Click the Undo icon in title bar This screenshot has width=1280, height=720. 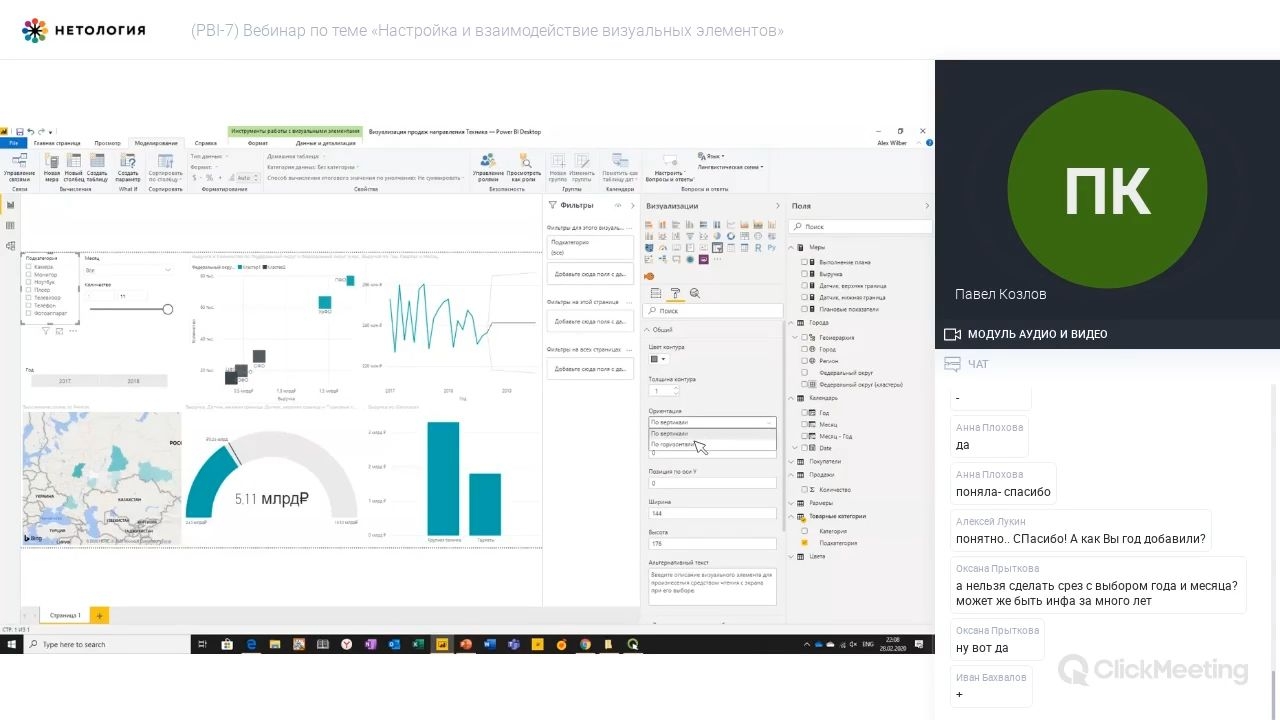click(x=30, y=131)
